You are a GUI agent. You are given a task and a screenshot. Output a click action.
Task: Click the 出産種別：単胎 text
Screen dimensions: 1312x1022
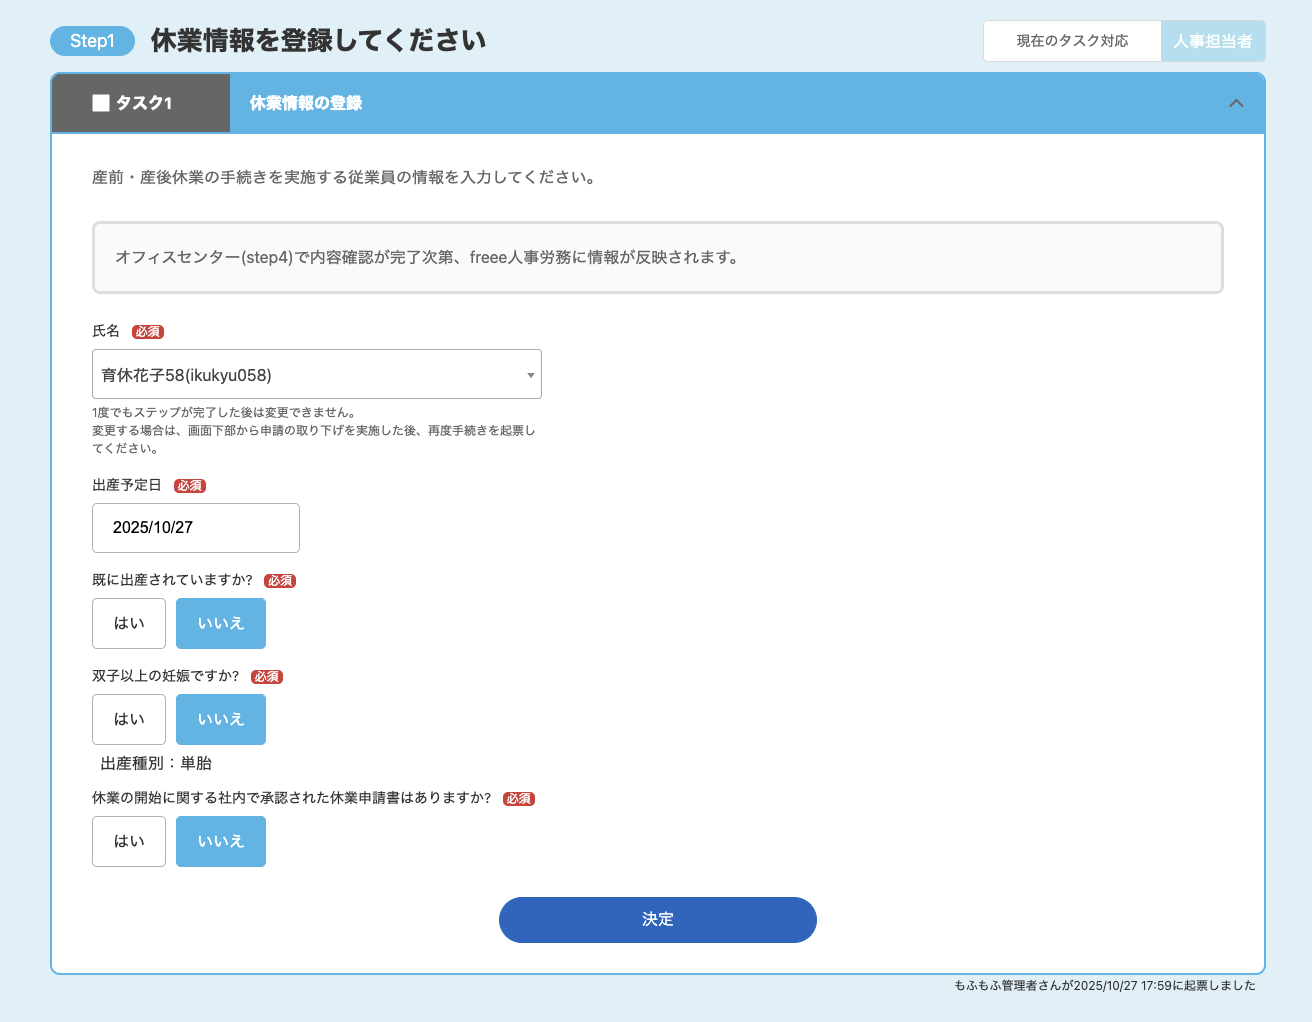click(x=156, y=763)
